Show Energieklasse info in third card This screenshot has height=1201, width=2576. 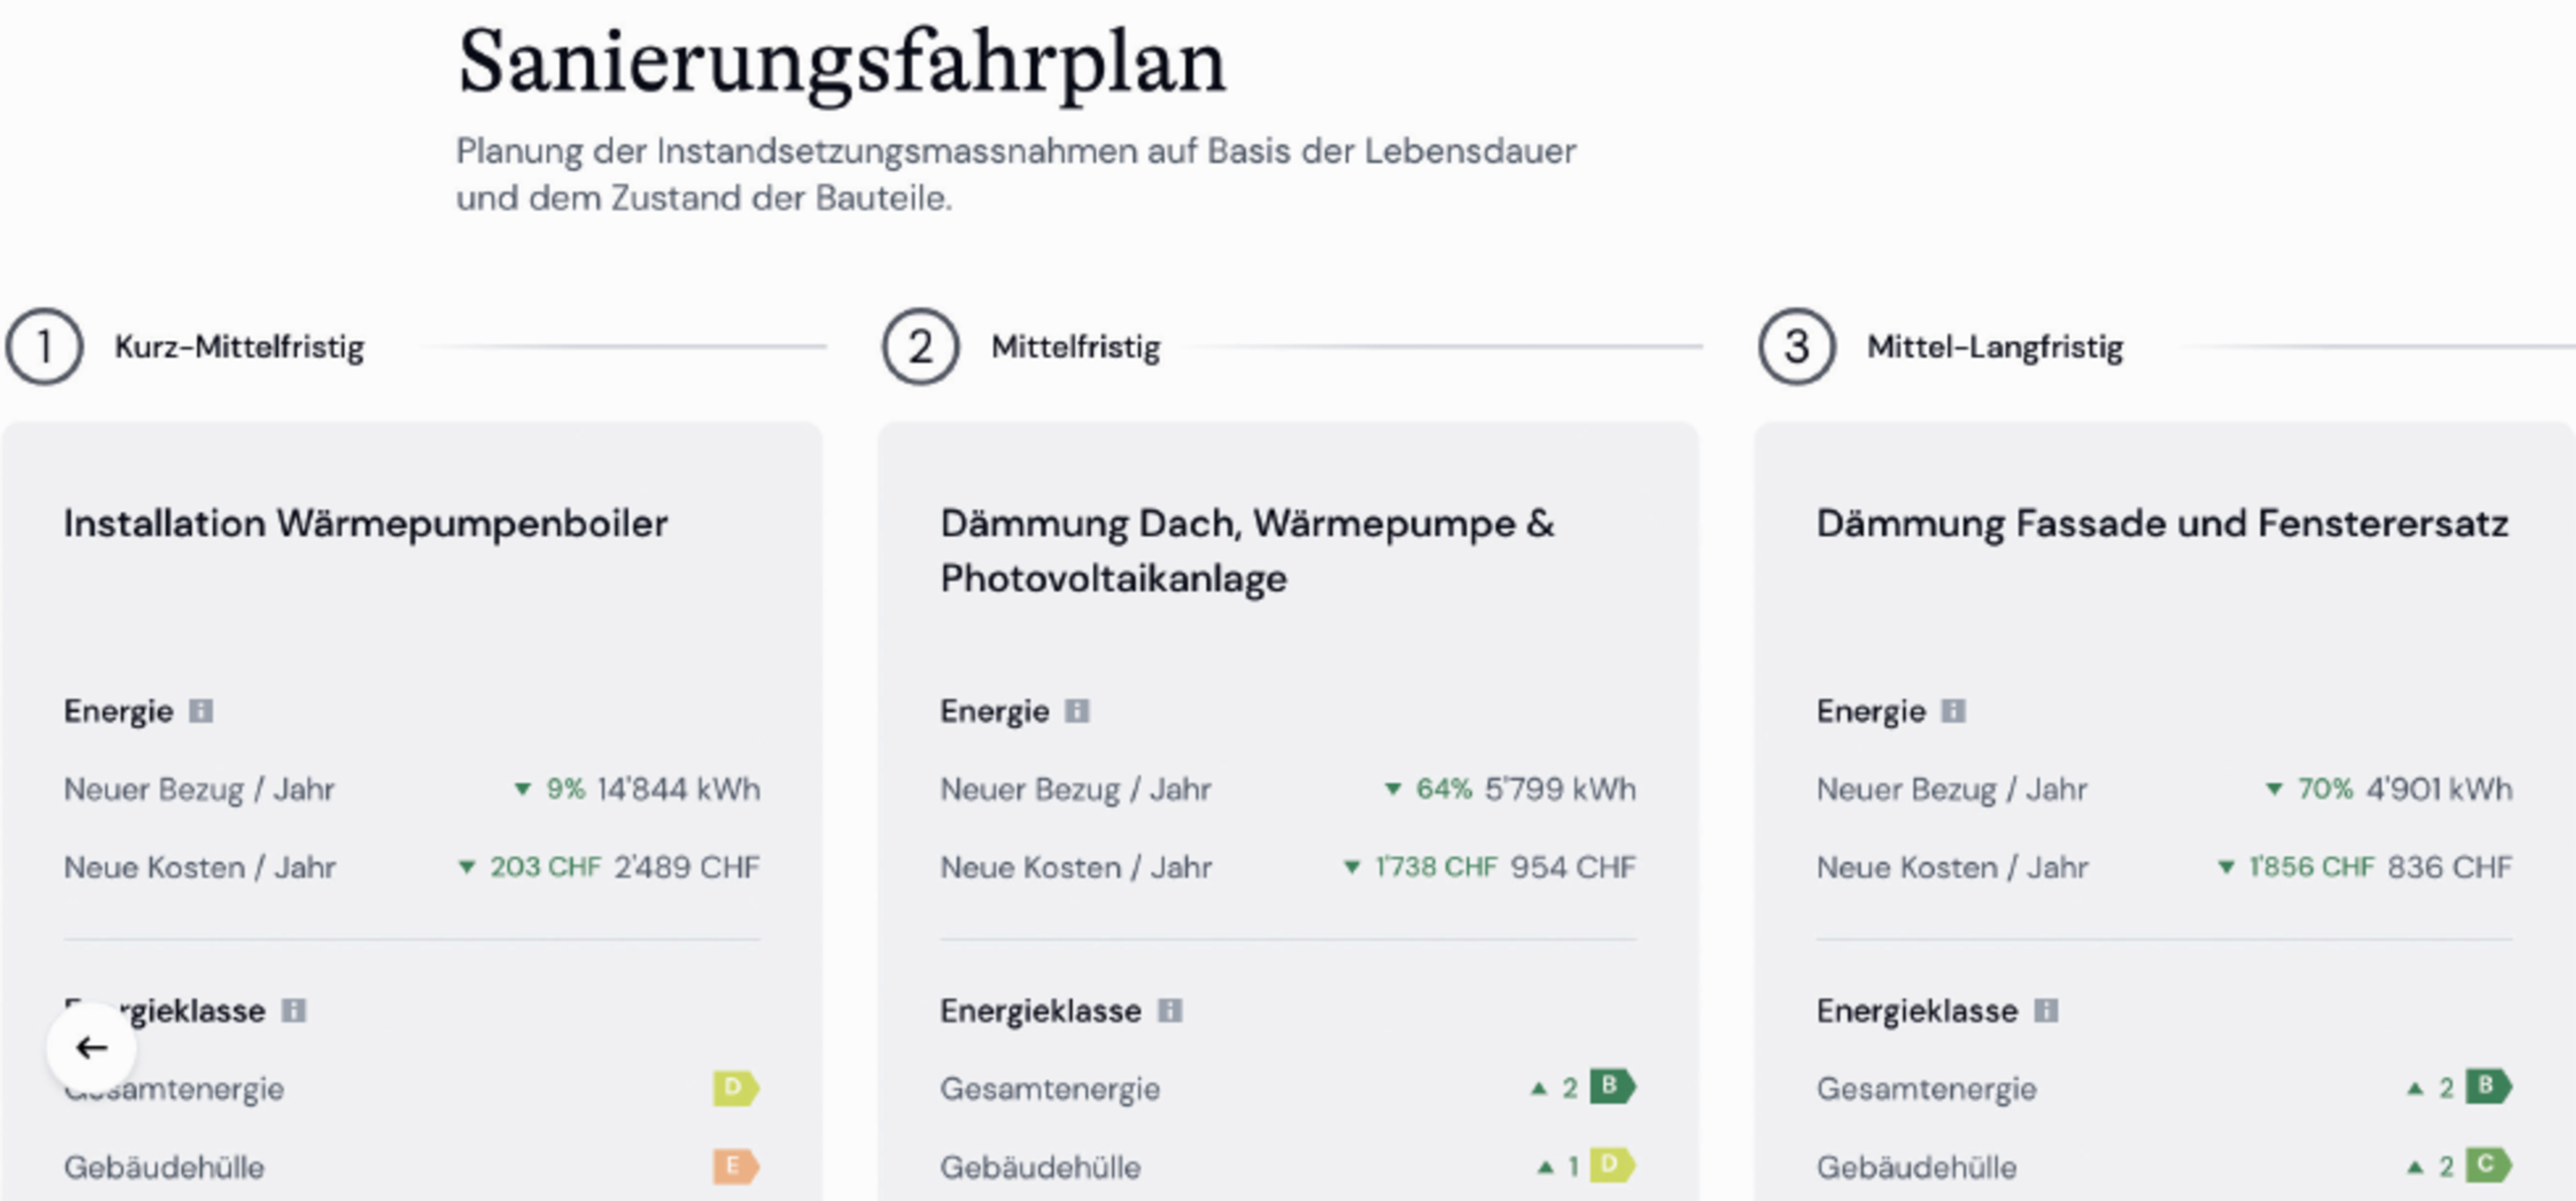(2046, 1010)
